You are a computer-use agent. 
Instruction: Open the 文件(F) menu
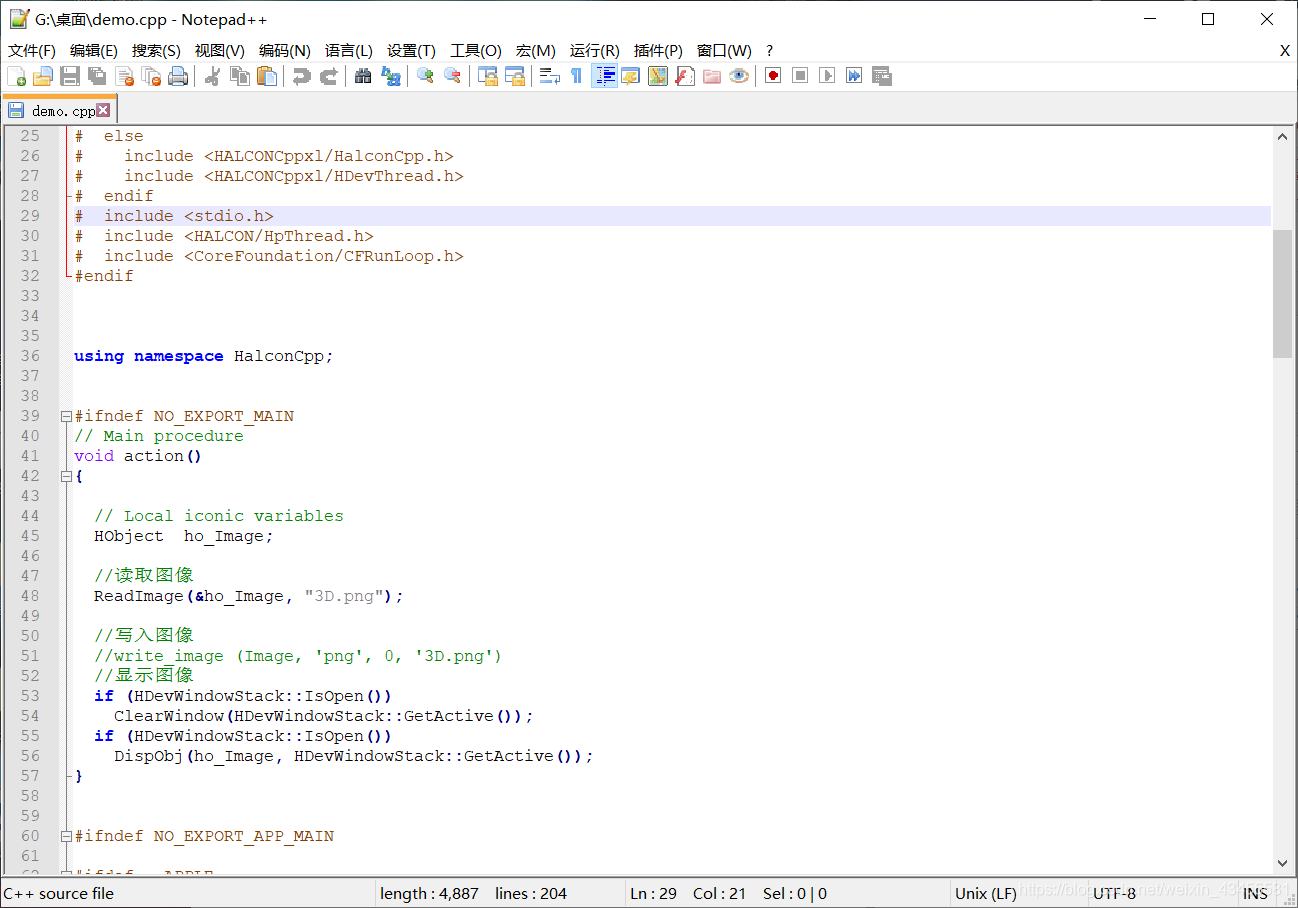[32, 51]
